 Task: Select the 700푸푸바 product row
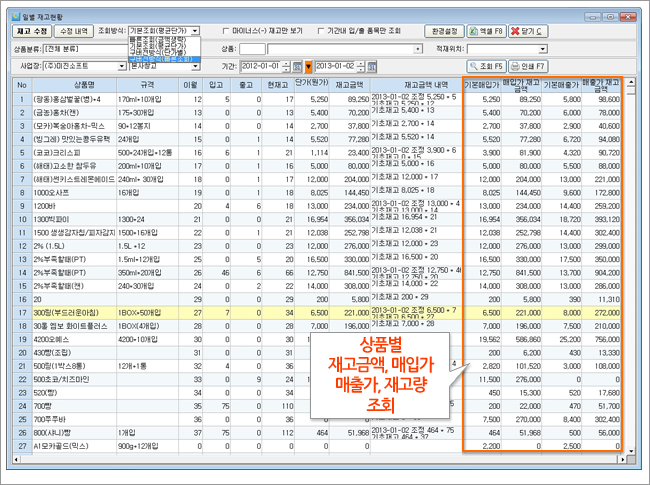317,420
